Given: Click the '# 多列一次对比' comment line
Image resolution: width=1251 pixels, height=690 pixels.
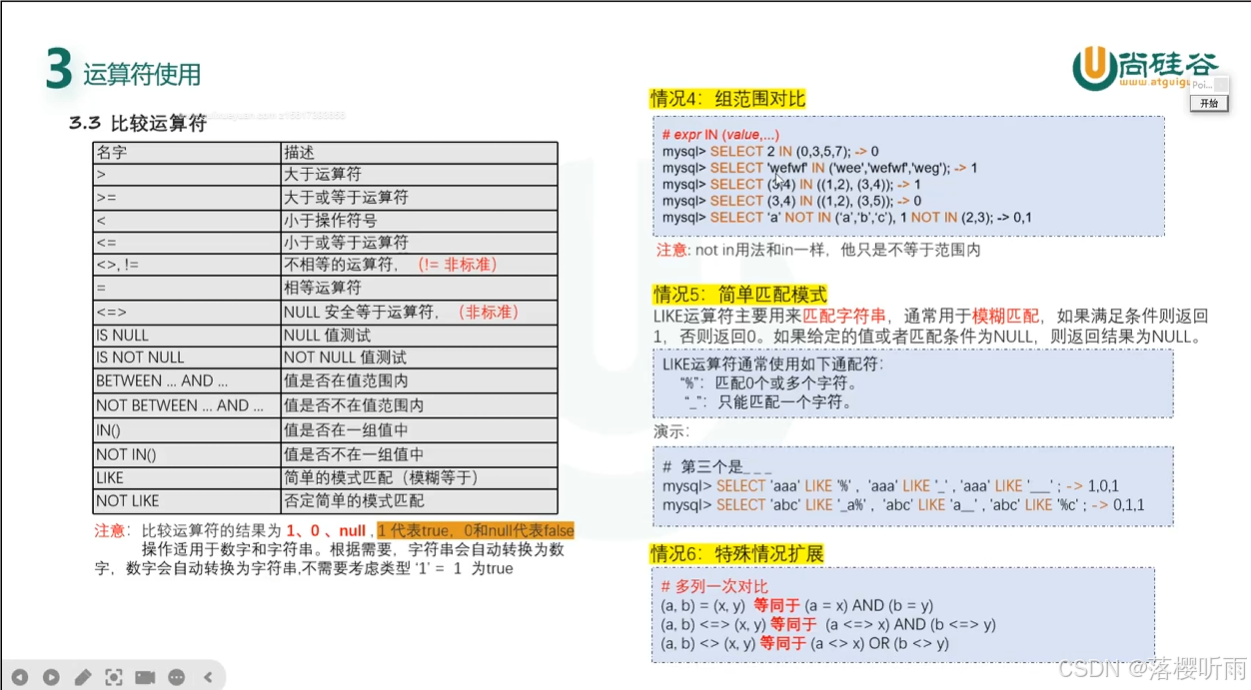Looking at the screenshot, I should 715,586.
